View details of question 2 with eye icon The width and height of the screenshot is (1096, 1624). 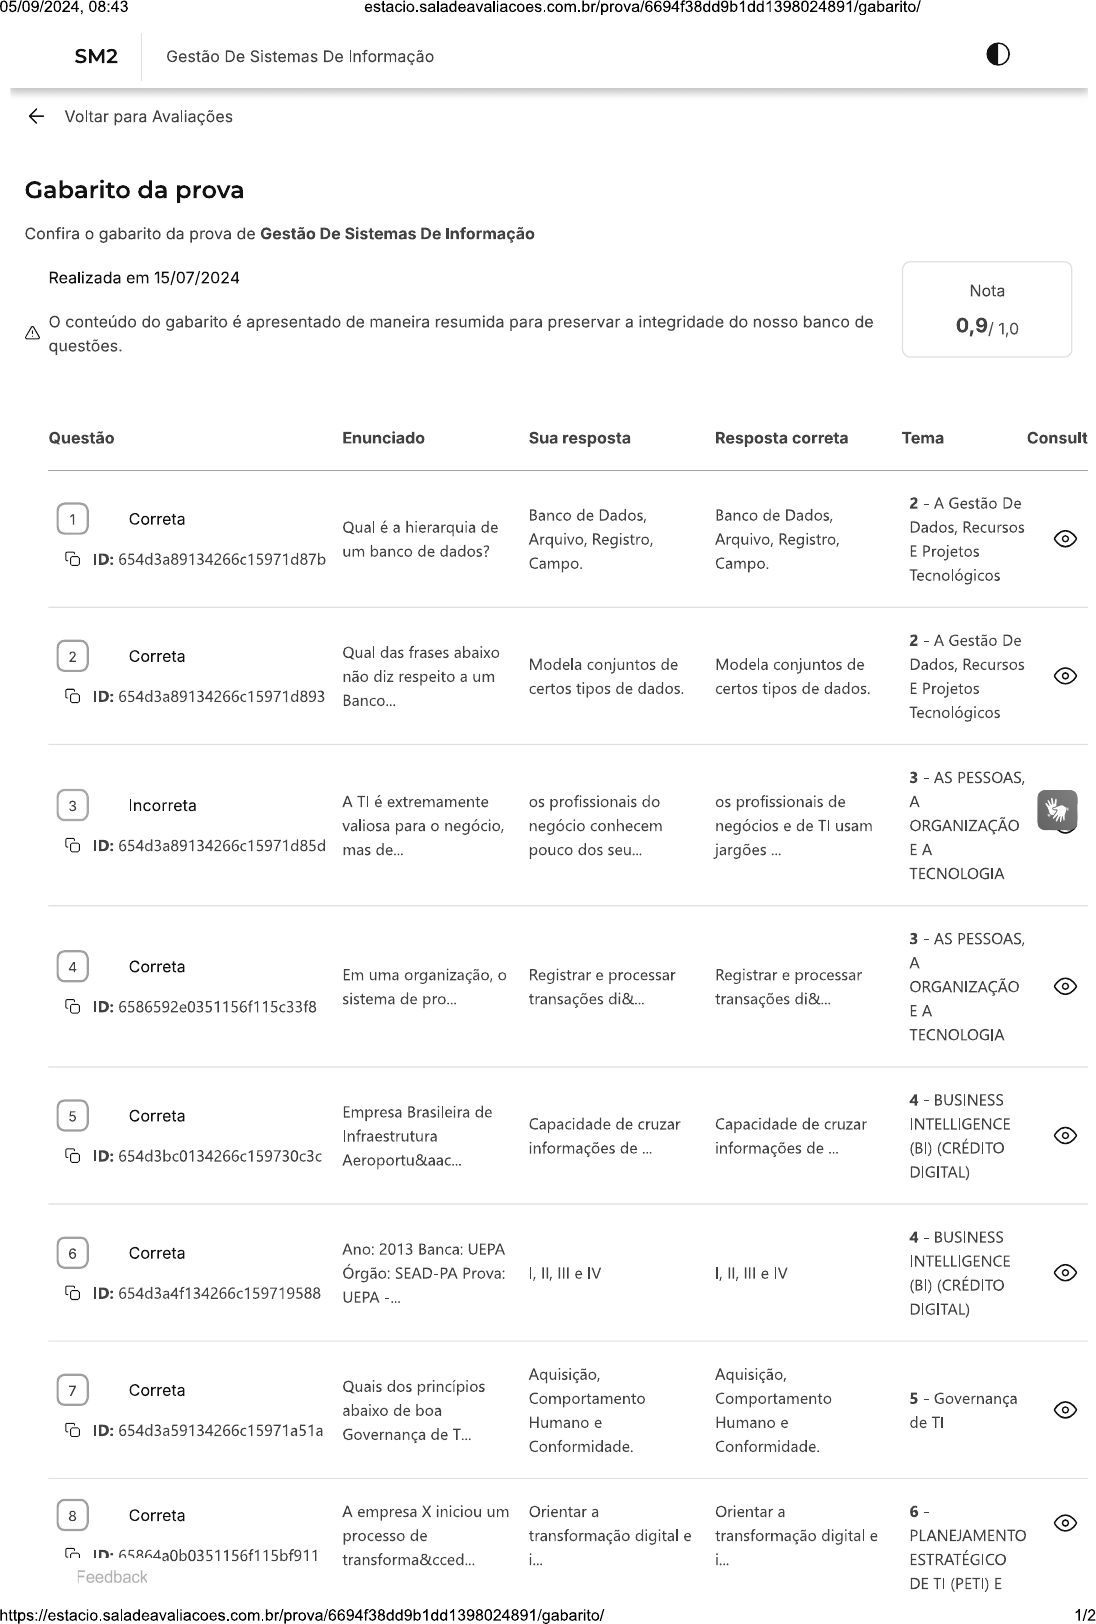click(1065, 676)
